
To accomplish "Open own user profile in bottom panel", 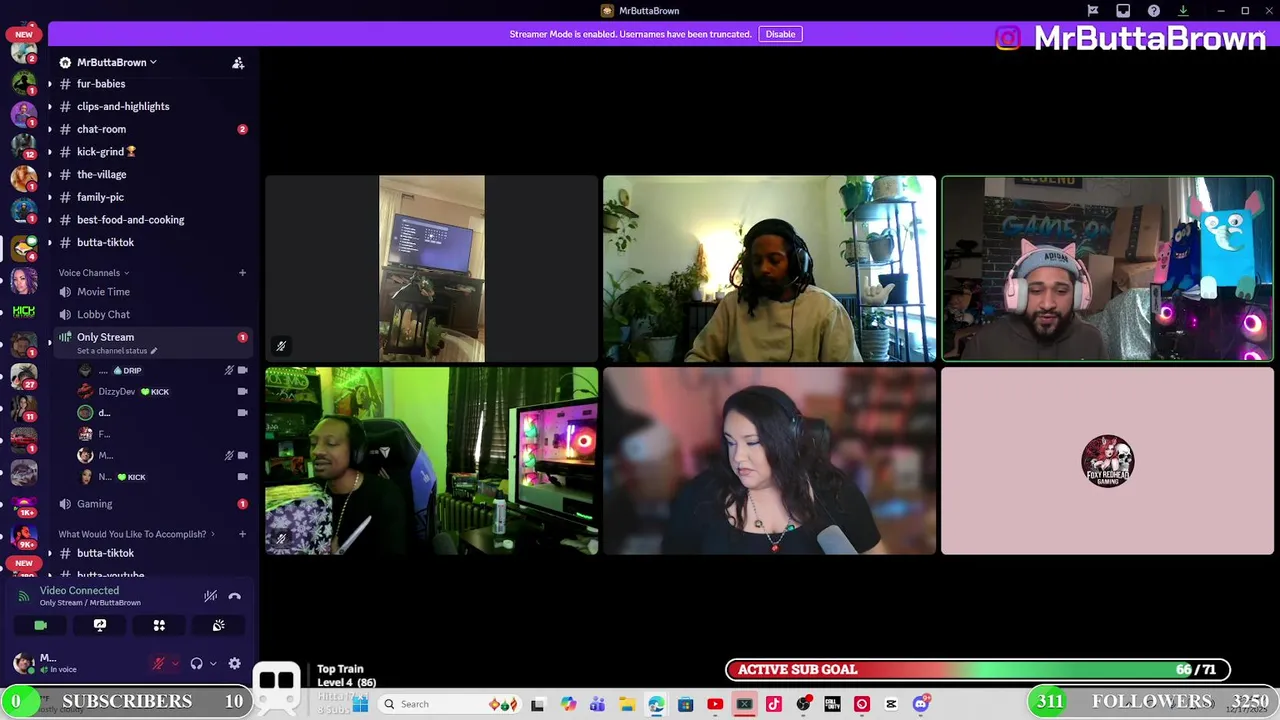I will (x=60, y=663).
